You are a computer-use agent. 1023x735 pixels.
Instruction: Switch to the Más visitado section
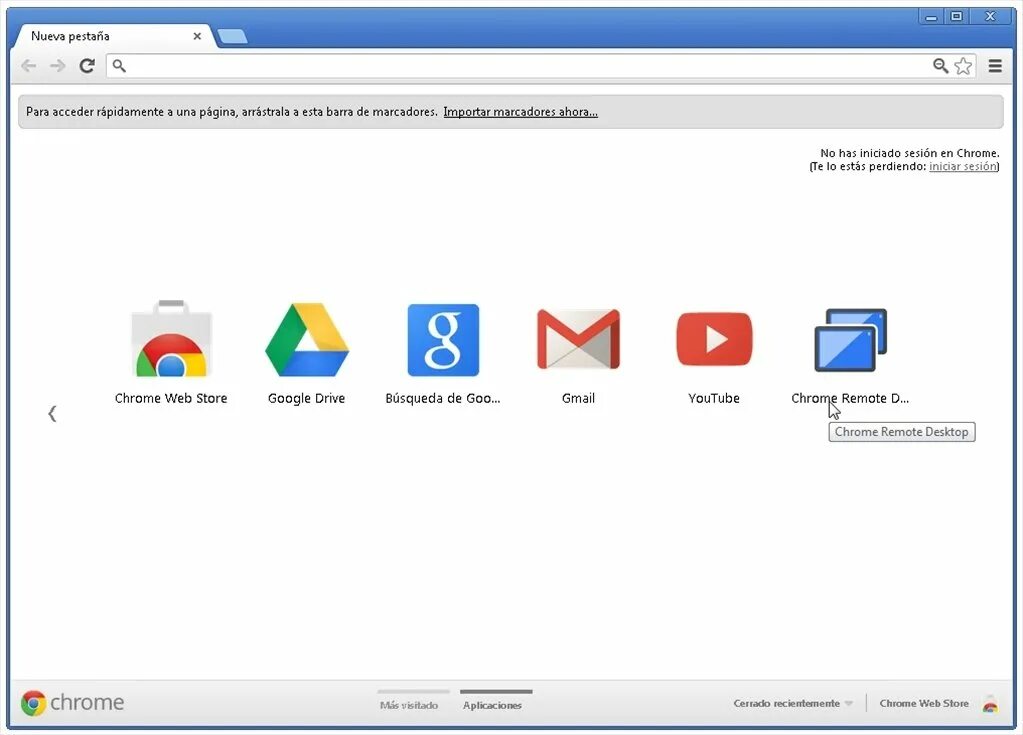(409, 705)
